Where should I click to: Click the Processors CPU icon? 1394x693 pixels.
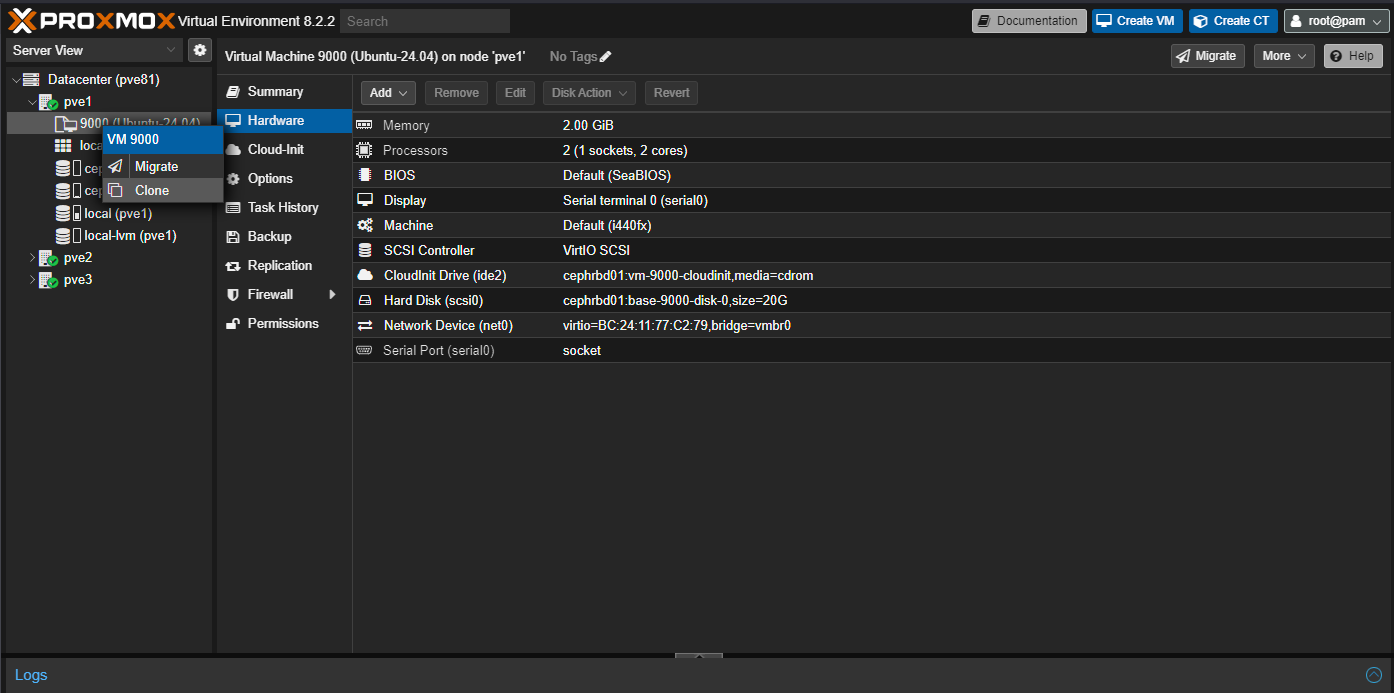(x=364, y=150)
